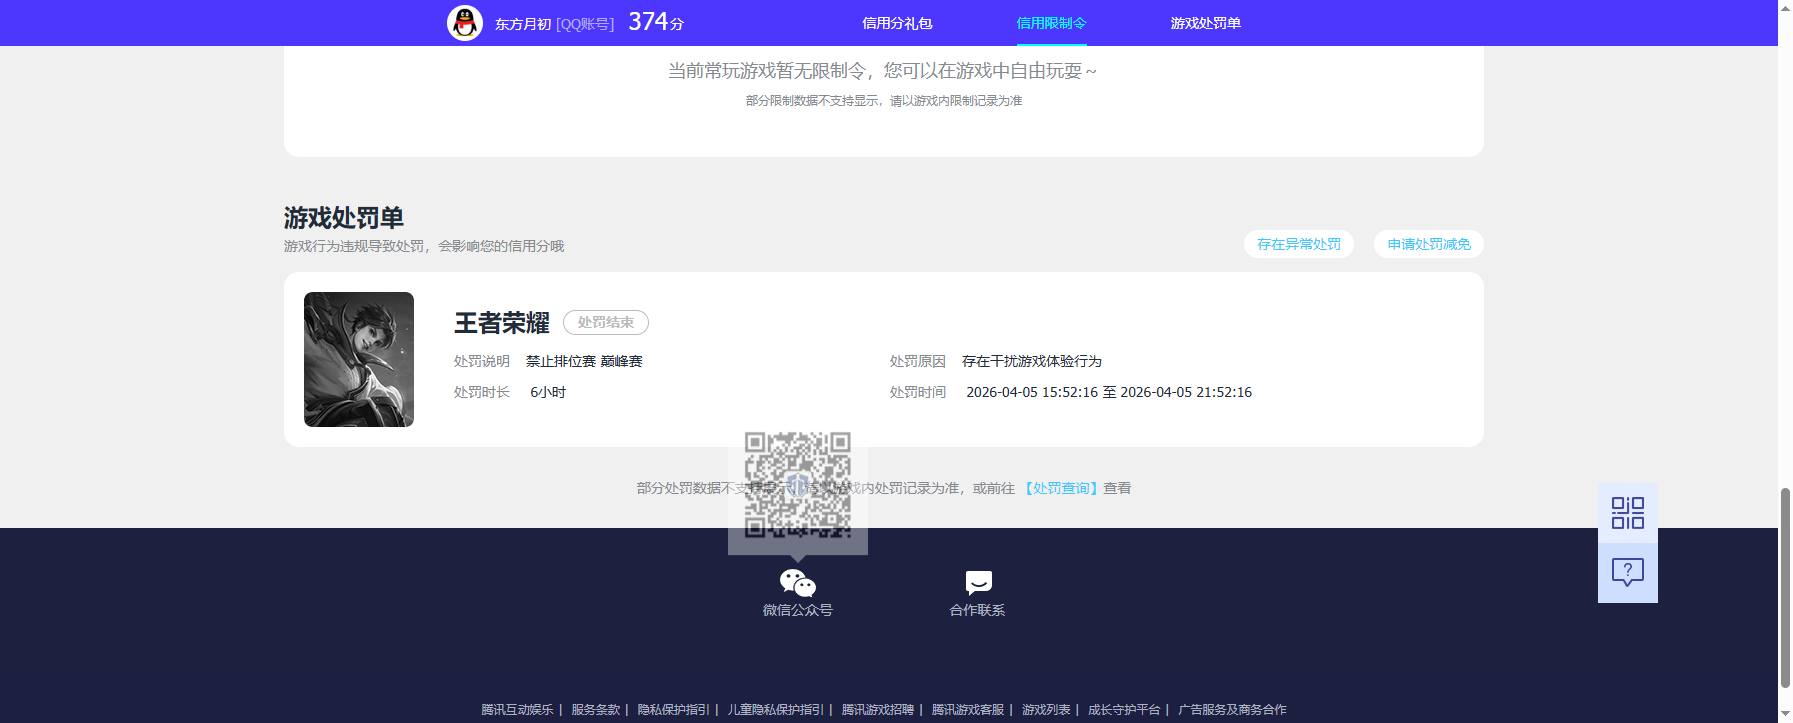Click the 合作联系 label
The height and width of the screenshot is (723, 1793).
[977, 610]
